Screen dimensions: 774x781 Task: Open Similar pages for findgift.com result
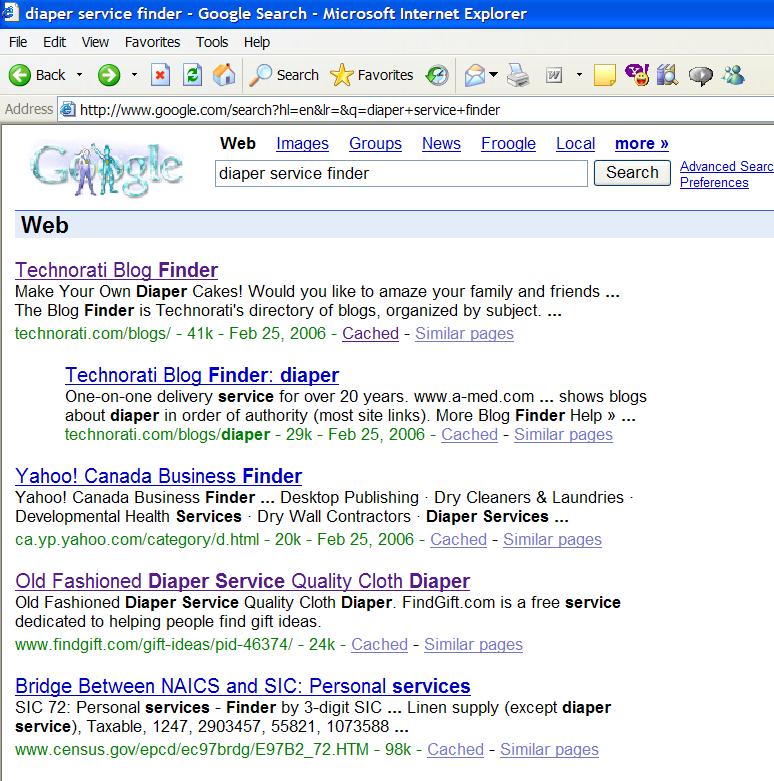tap(473, 645)
